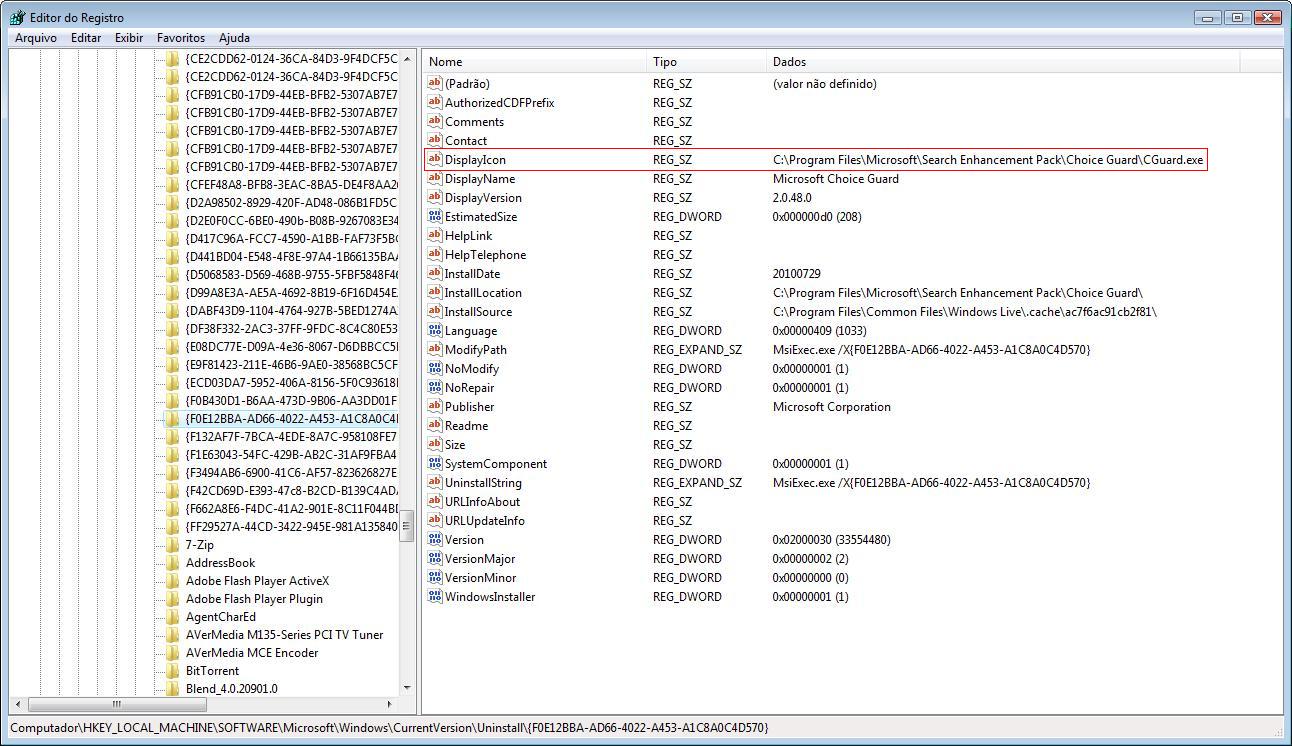Screen dimensions: 1292x746
Task: Click folder icon of AVerMedia MCE Encoder
Action: coord(172,653)
